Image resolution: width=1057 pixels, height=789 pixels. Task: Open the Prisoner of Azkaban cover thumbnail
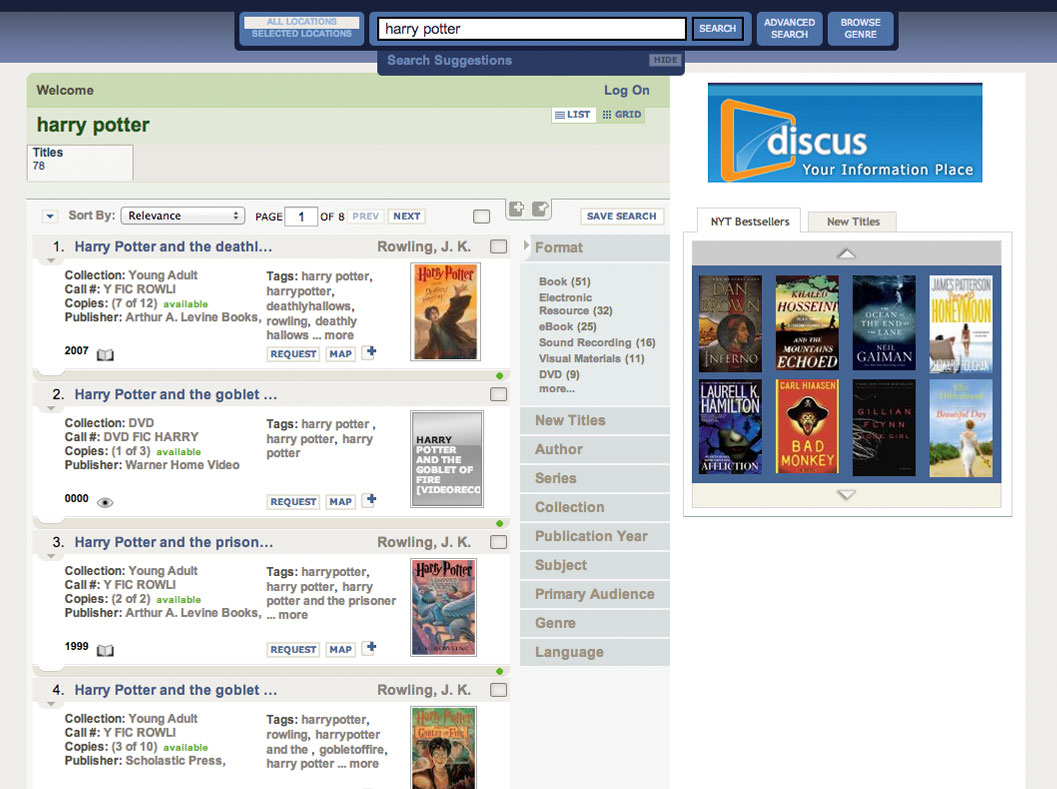pyautogui.click(x=444, y=607)
